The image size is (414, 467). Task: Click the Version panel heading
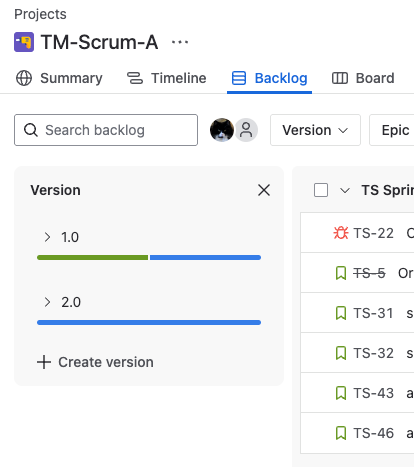pyautogui.click(x=55, y=190)
